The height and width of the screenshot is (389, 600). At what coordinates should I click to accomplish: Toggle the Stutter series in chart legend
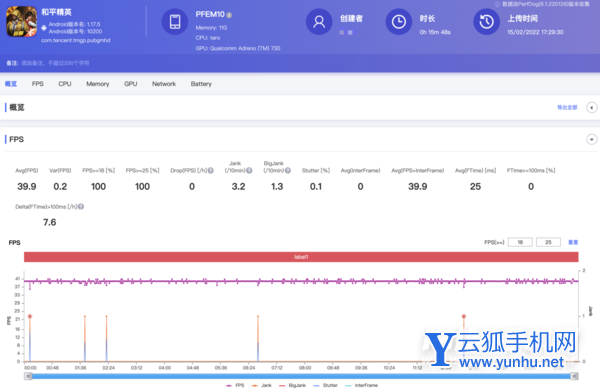tap(325, 385)
